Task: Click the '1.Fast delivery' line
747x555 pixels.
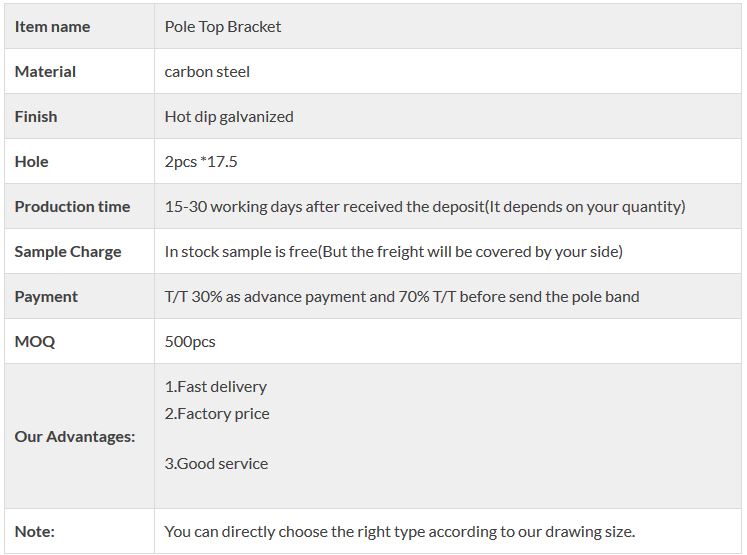Action: pos(216,387)
